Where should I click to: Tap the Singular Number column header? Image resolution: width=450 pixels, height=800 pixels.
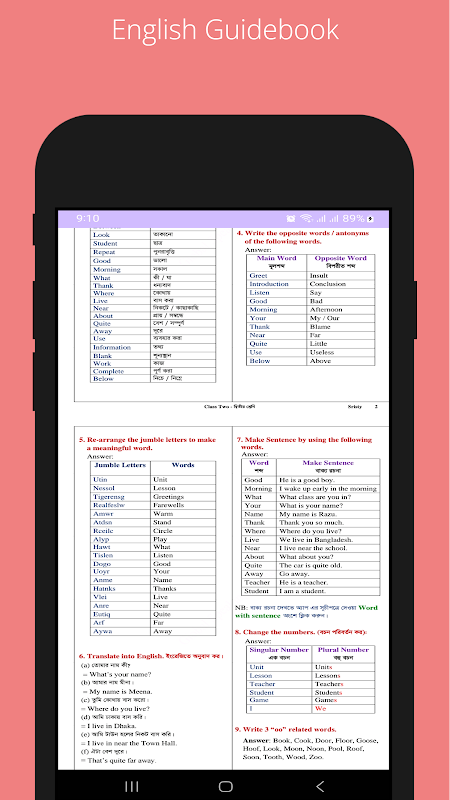pyautogui.click(x=279, y=649)
